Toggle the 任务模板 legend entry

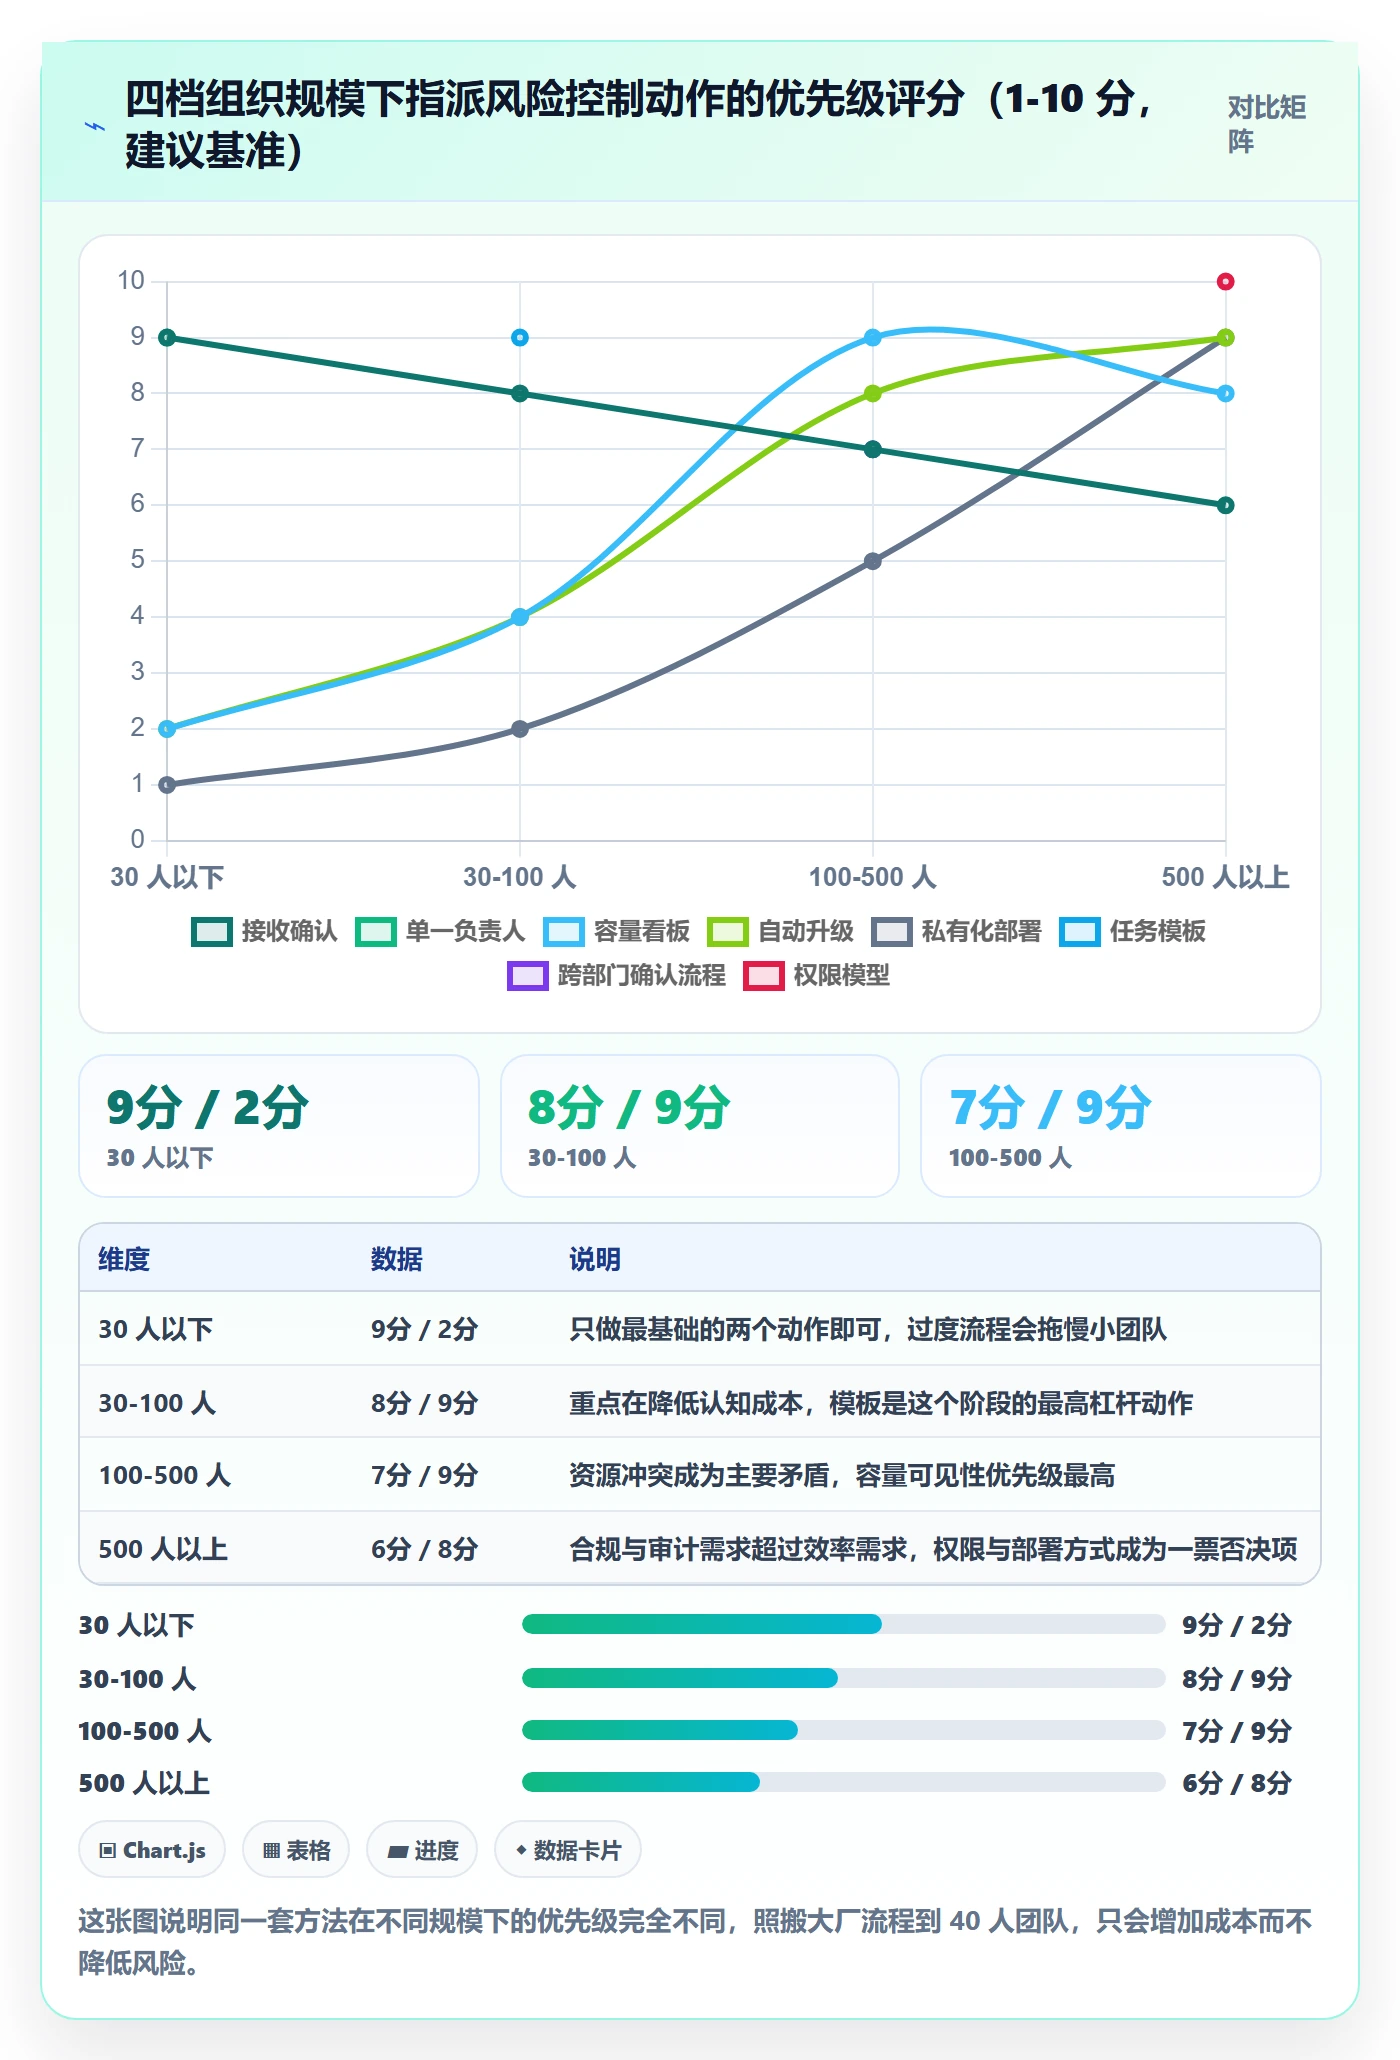click(1132, 931)
